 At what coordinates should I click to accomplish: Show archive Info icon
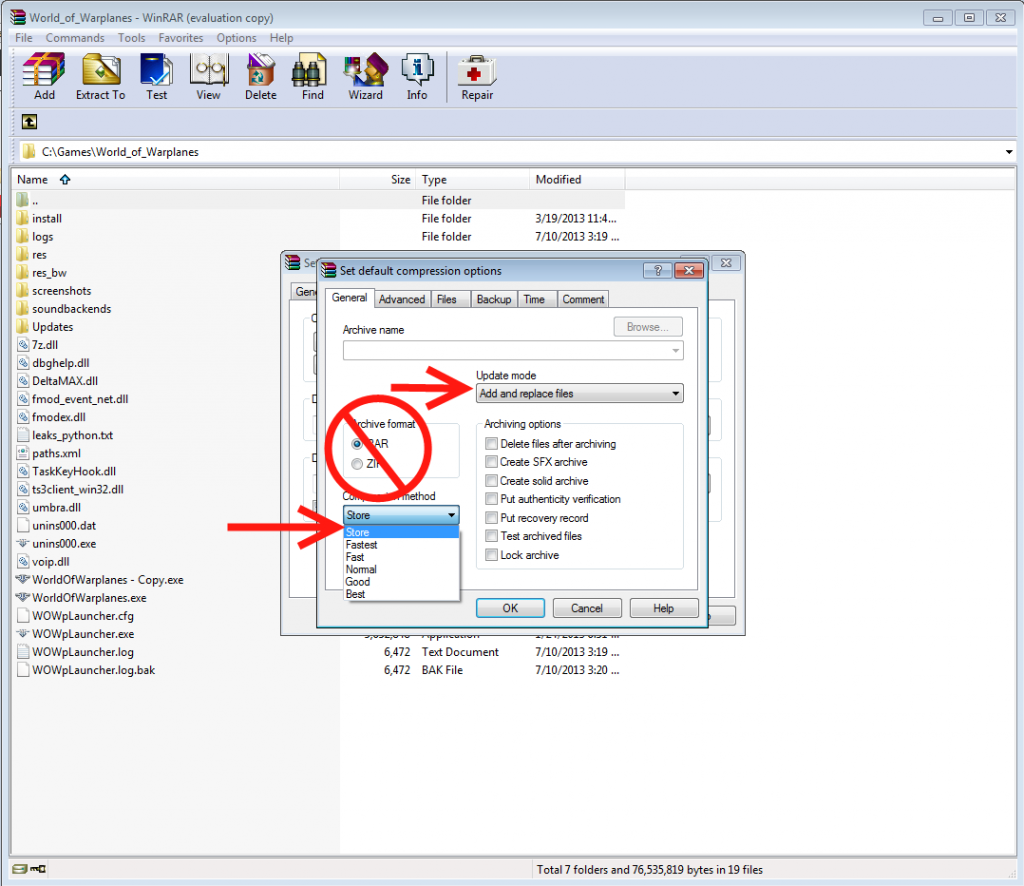pyautogui.click(x=417, y=70)
